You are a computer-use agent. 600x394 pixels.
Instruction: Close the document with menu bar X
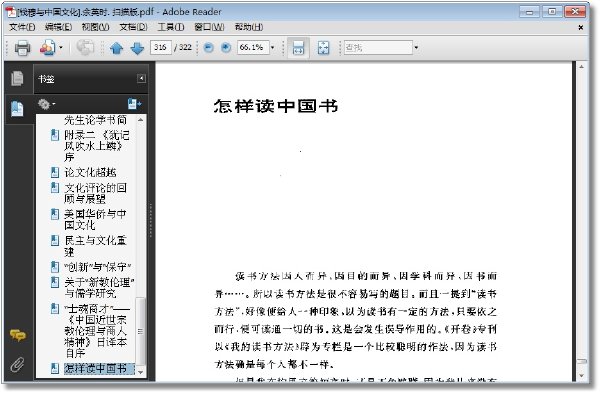pyautogui.click(x=580, y=28)
